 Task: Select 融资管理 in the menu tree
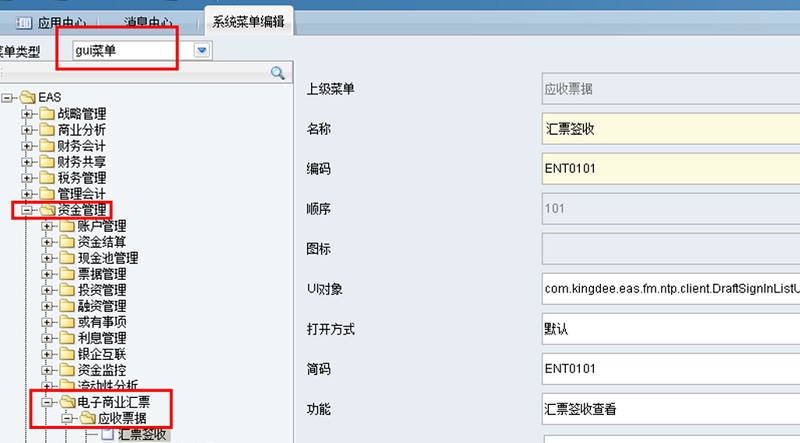pyautogui.click(x=101, y=306)
